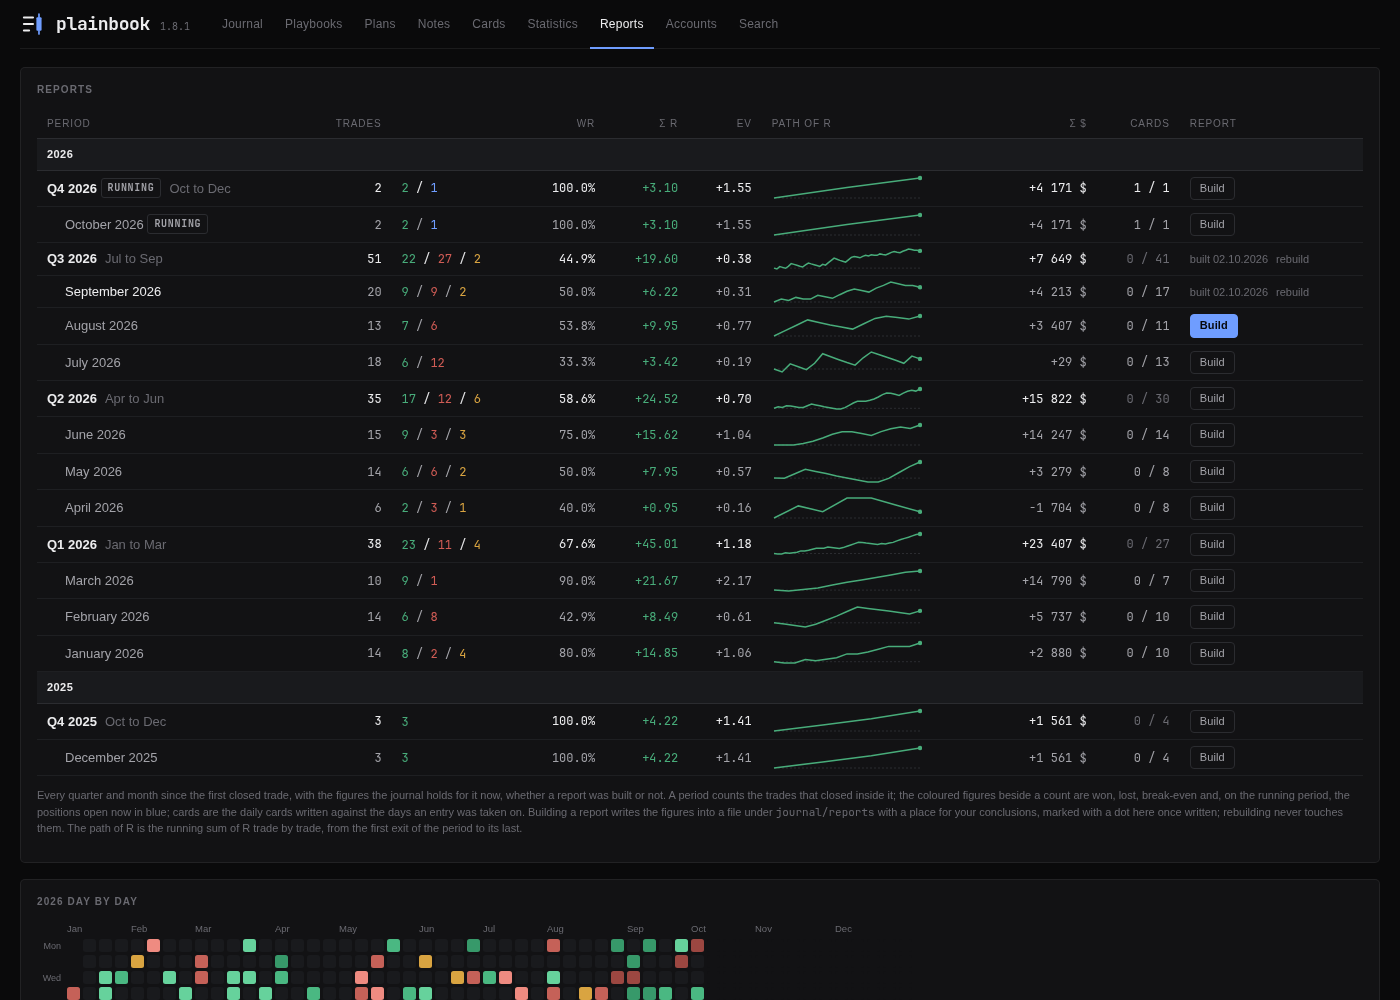The image size is (1400, 1000).
Task: Click the PATH OF R column header
Action: click(x=801, y=123)
